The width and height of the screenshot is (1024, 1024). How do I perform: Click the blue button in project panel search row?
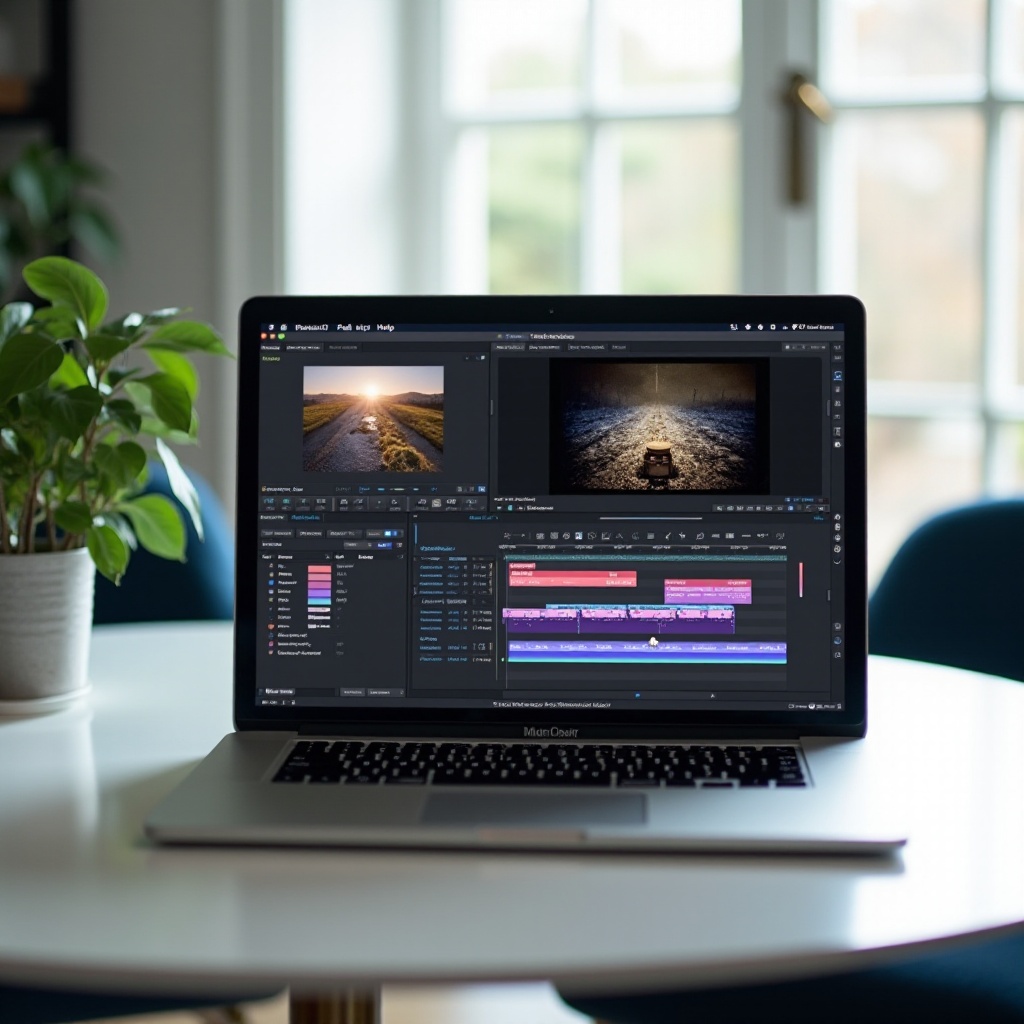[383, 545]
